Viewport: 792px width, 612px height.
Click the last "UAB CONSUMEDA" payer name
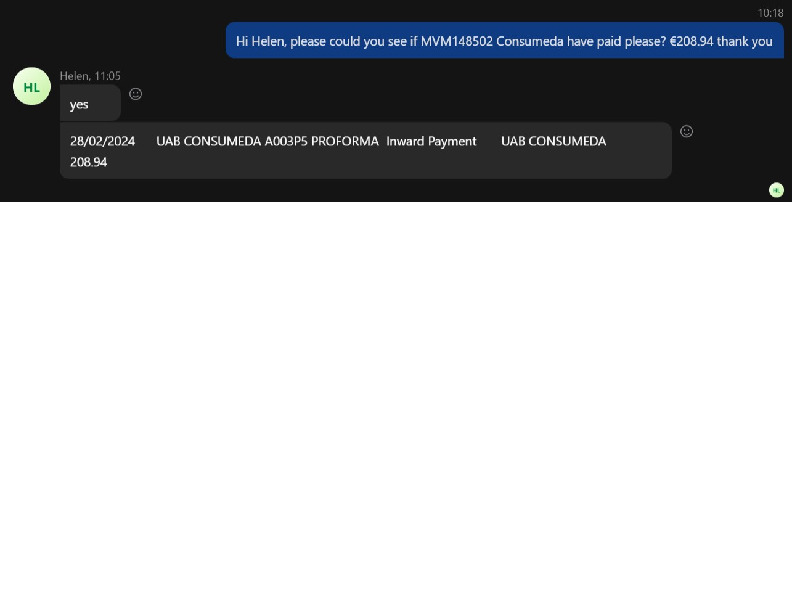[553, 141]
